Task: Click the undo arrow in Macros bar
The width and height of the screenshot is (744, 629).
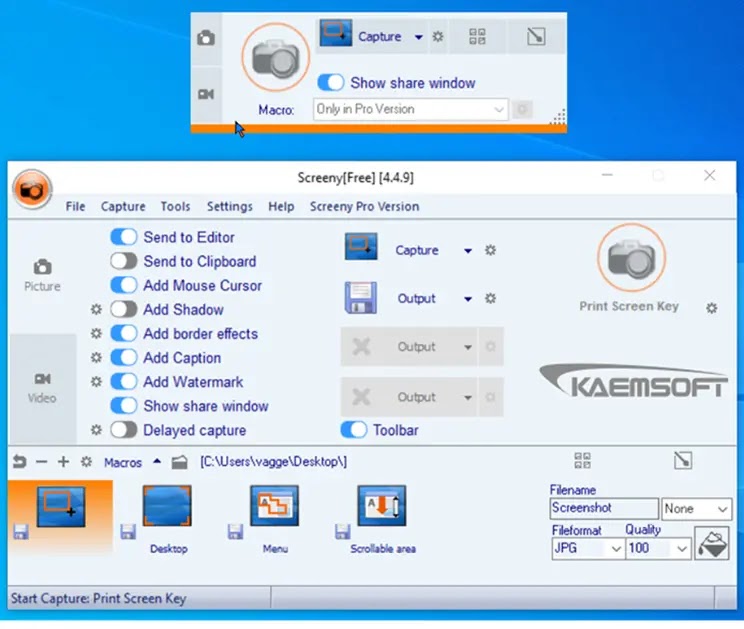Action: click(x=19, y=462)
